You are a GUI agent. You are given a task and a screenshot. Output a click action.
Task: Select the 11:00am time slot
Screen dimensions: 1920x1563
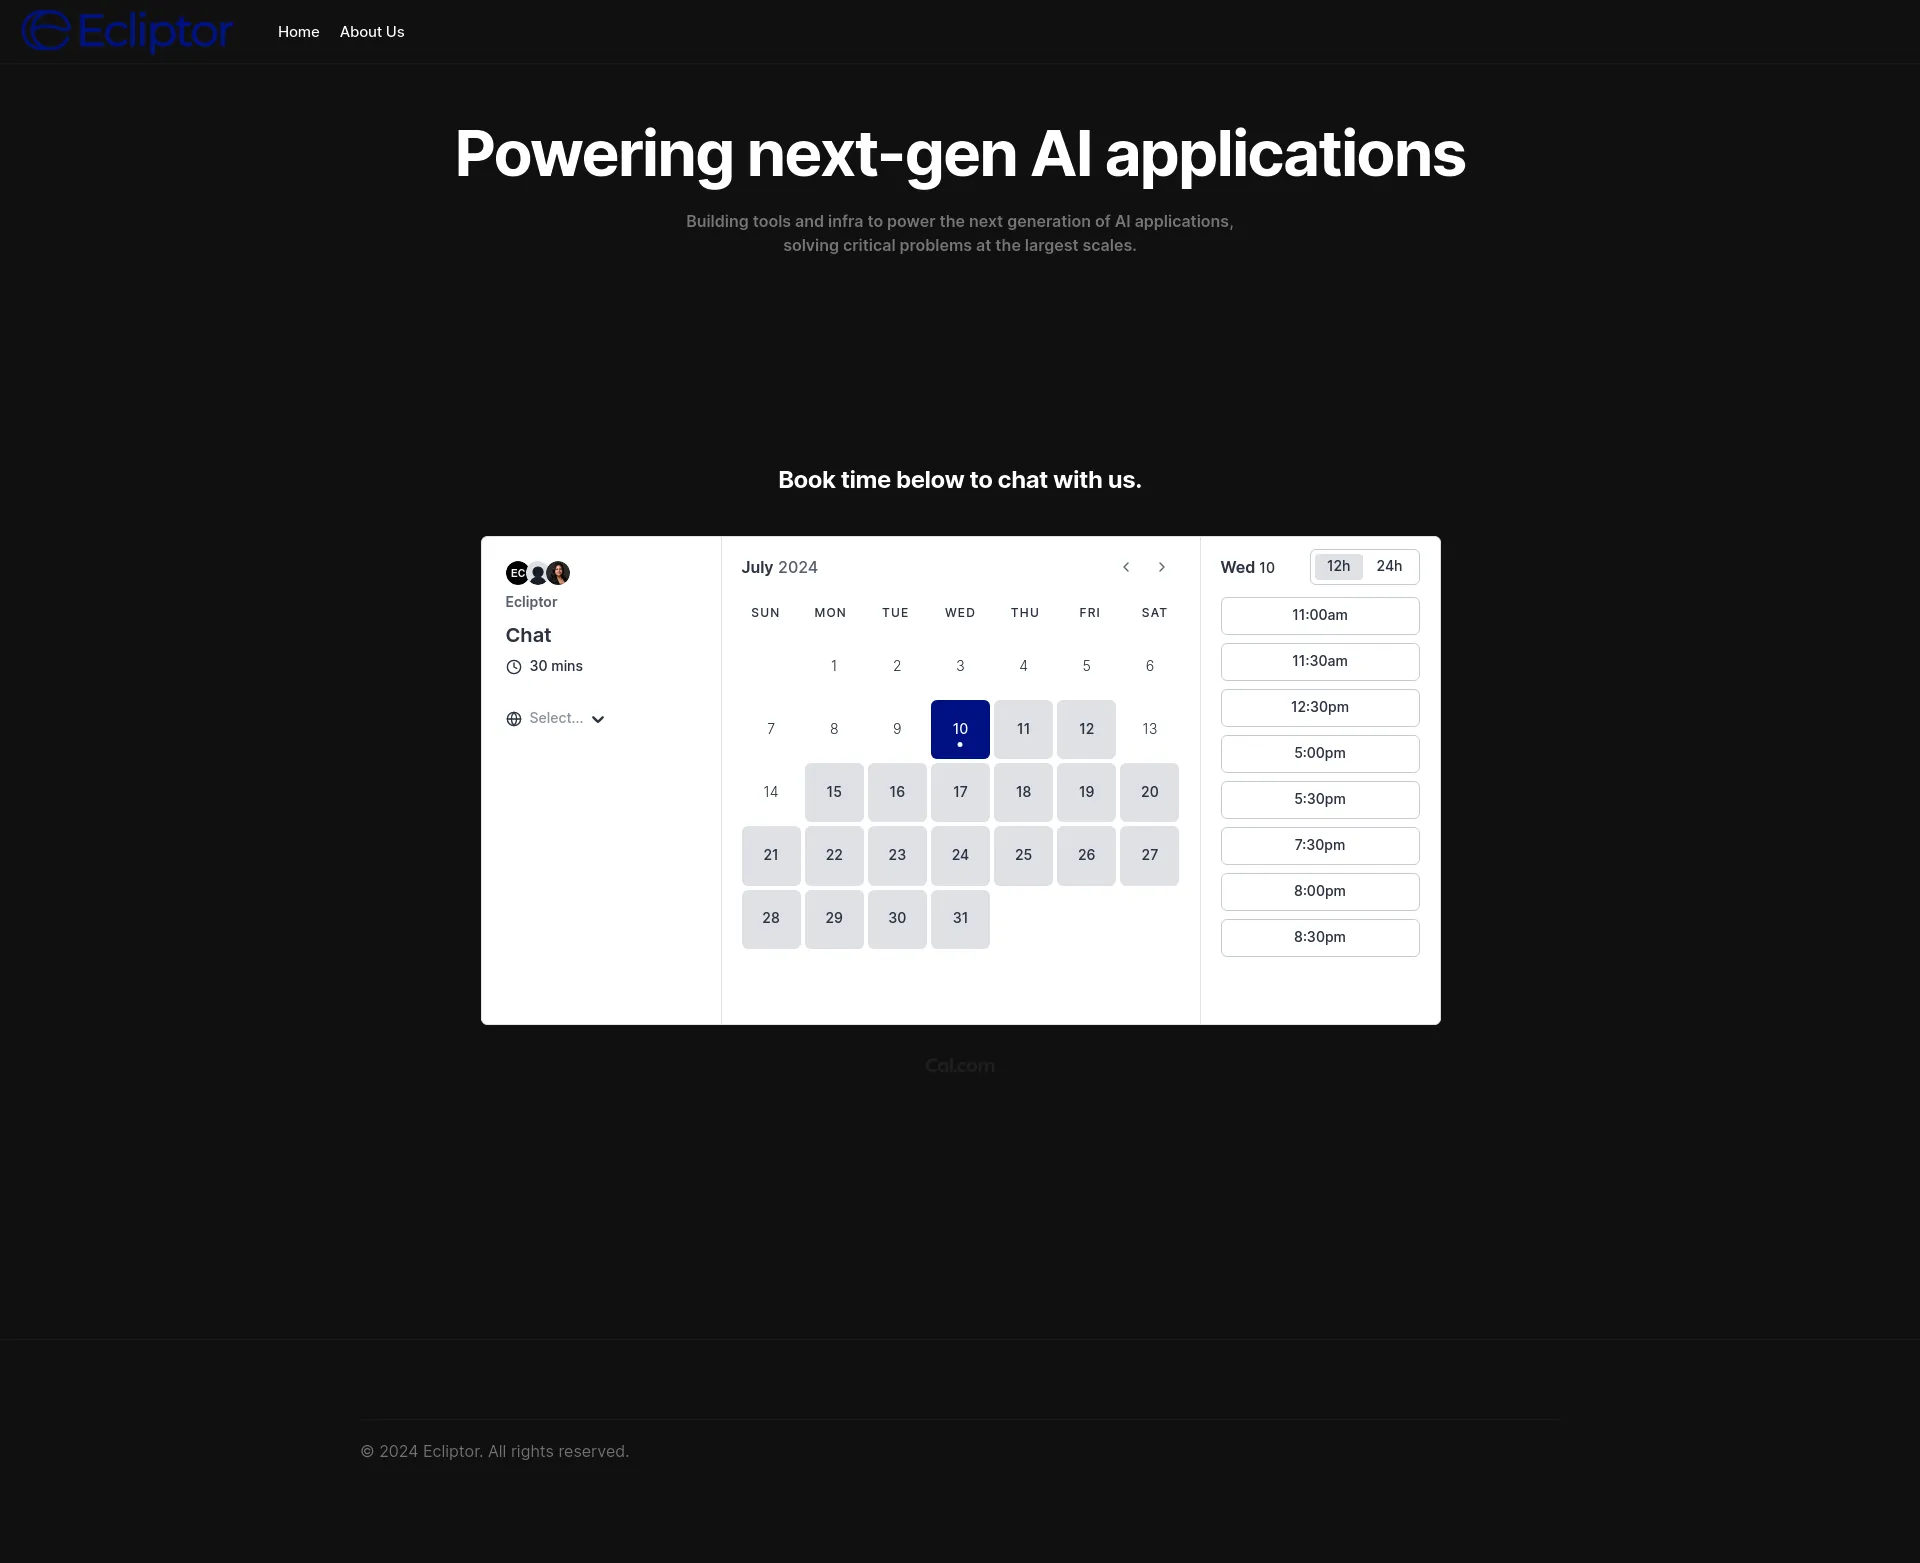(x=1319, y=614)
